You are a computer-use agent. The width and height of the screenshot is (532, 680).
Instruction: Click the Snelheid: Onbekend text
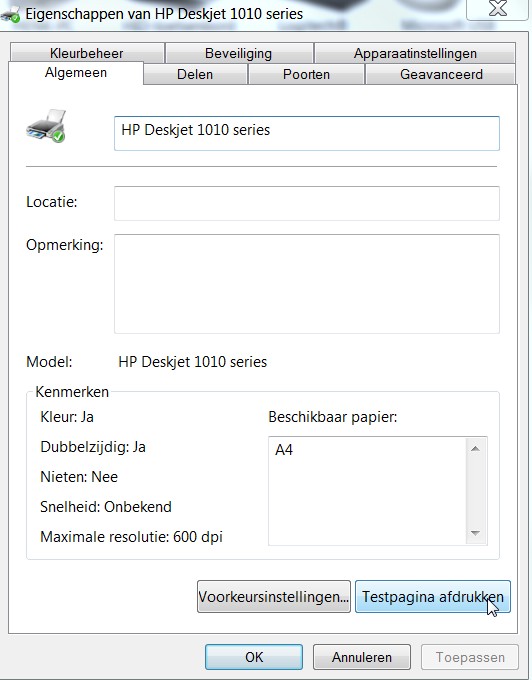tap(106, 507)
